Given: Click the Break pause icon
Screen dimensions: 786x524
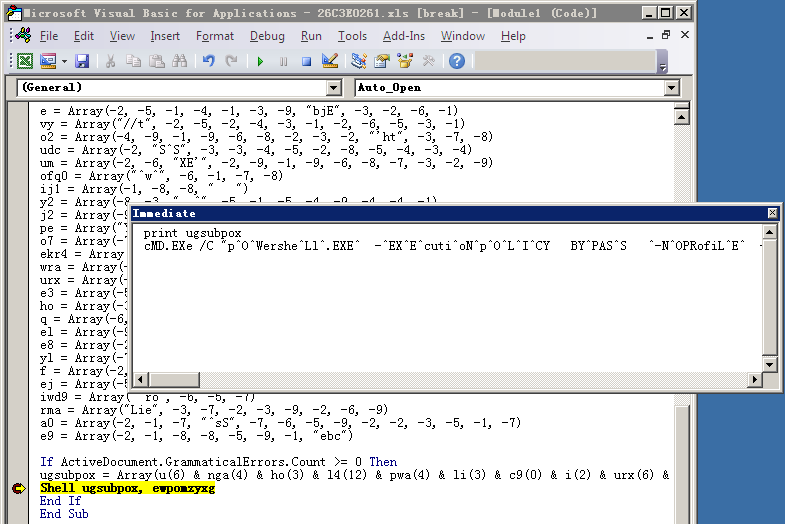Looking at the screenshot, I should (x=283, y=61).
